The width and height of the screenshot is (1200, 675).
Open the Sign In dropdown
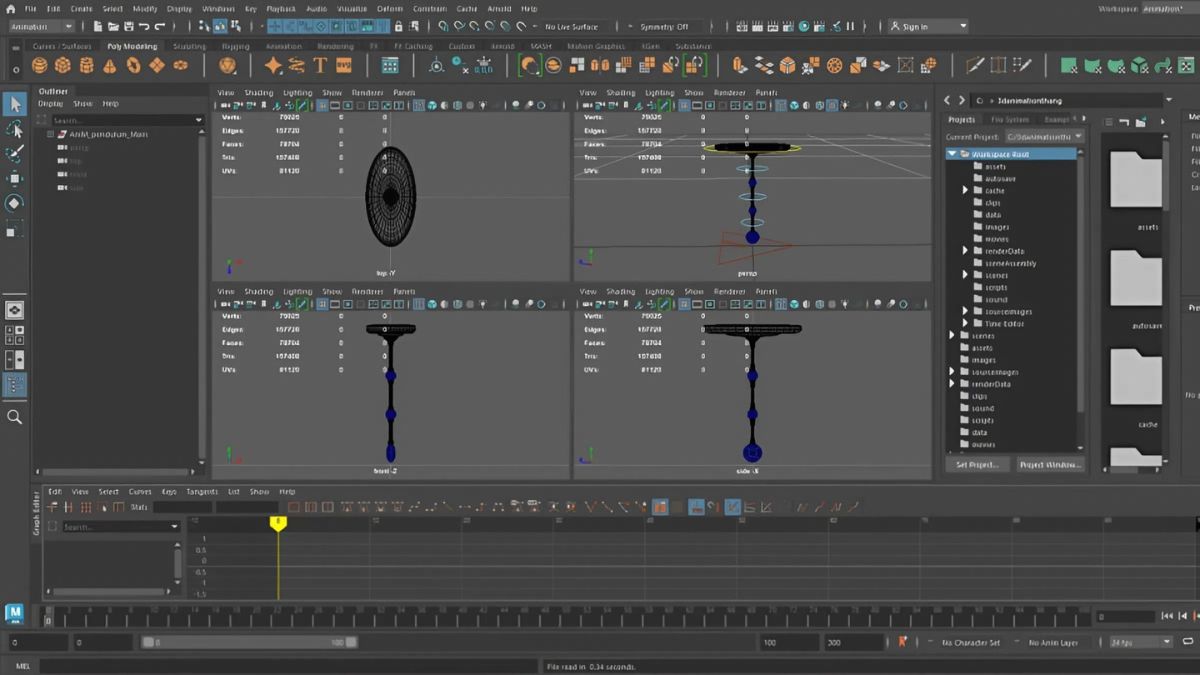pyautogui.click(x=928, y=26)
